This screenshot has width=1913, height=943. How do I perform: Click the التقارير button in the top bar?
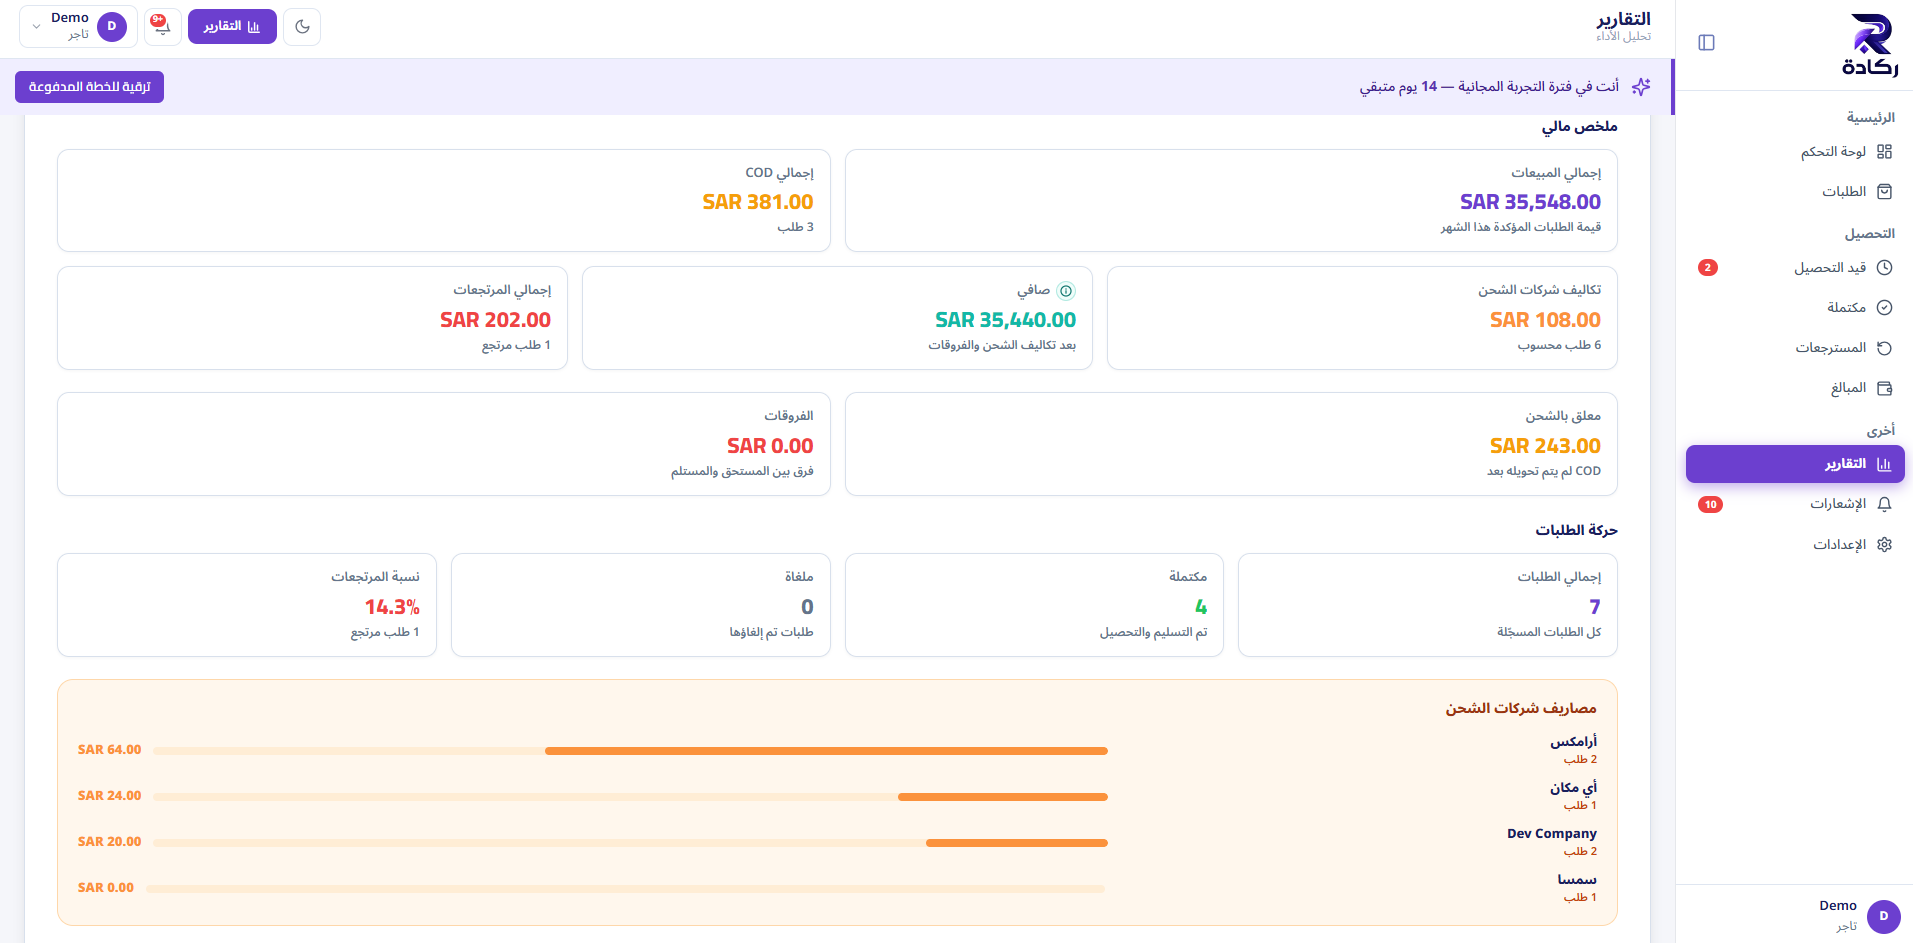(232, 26)
